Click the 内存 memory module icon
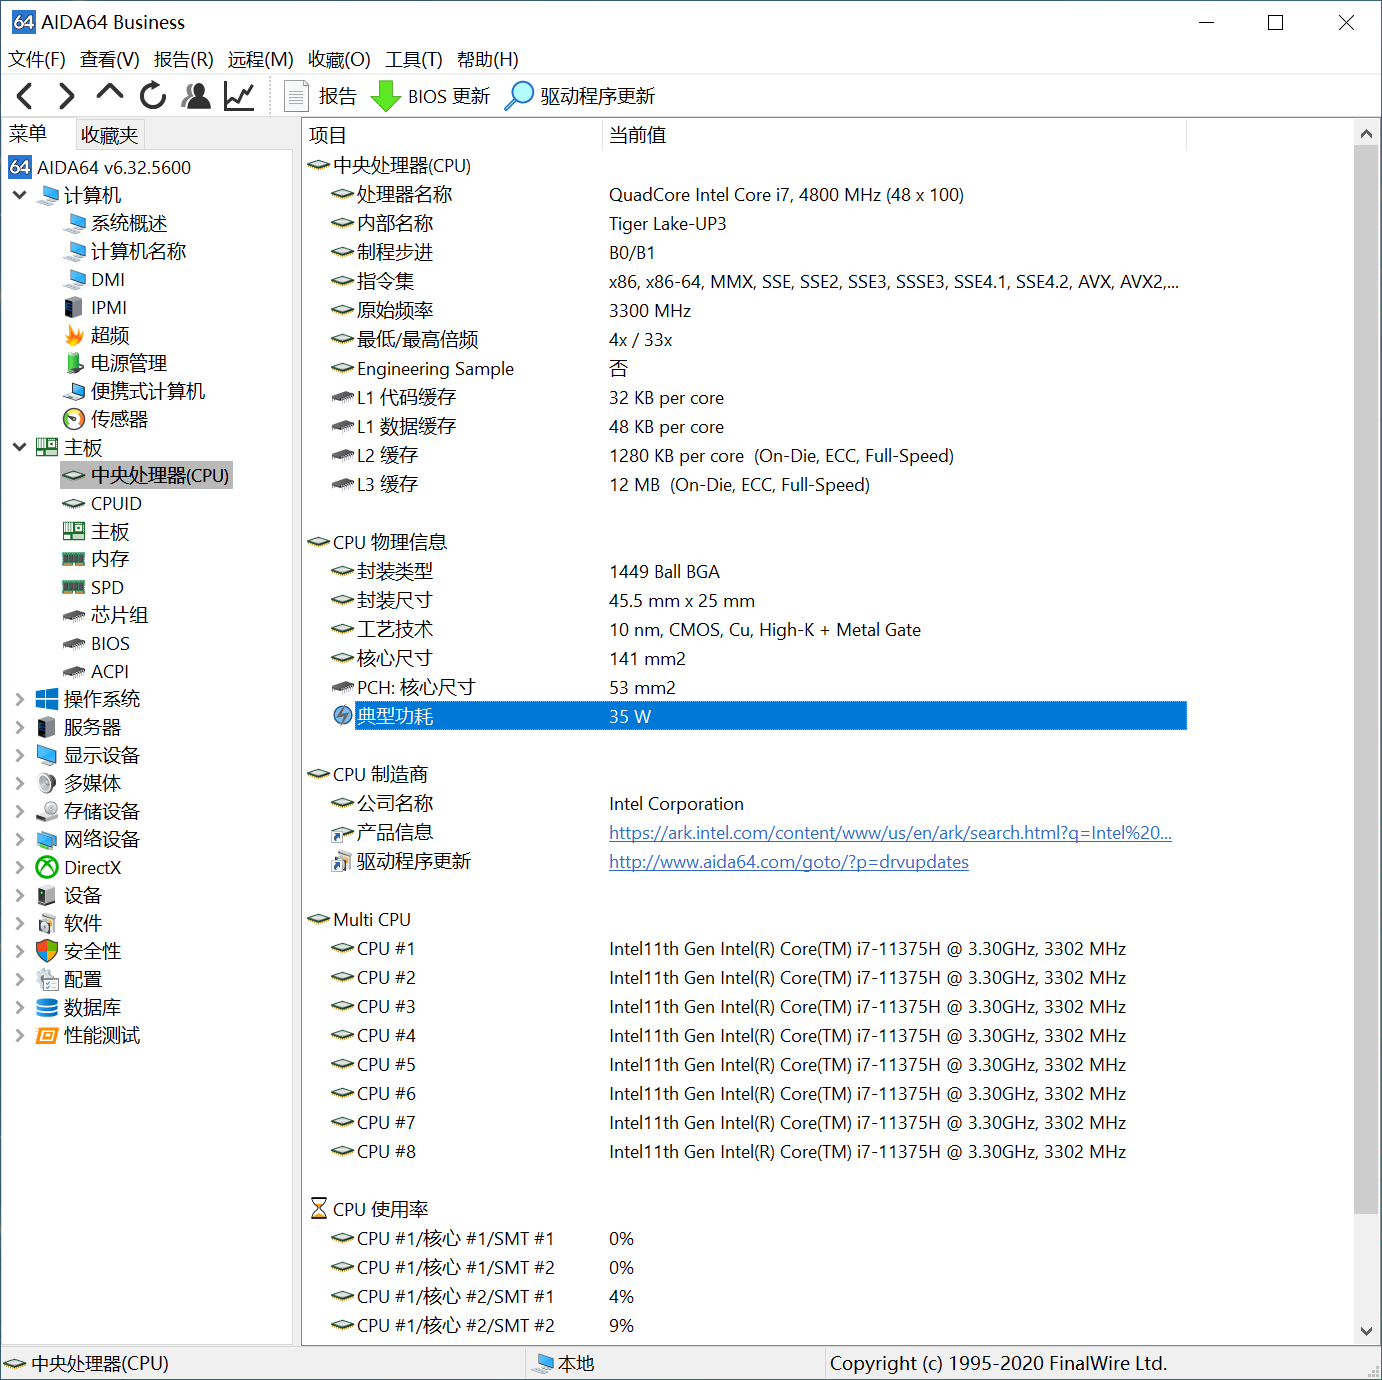1382x1380 pixels. coord(74,559)
